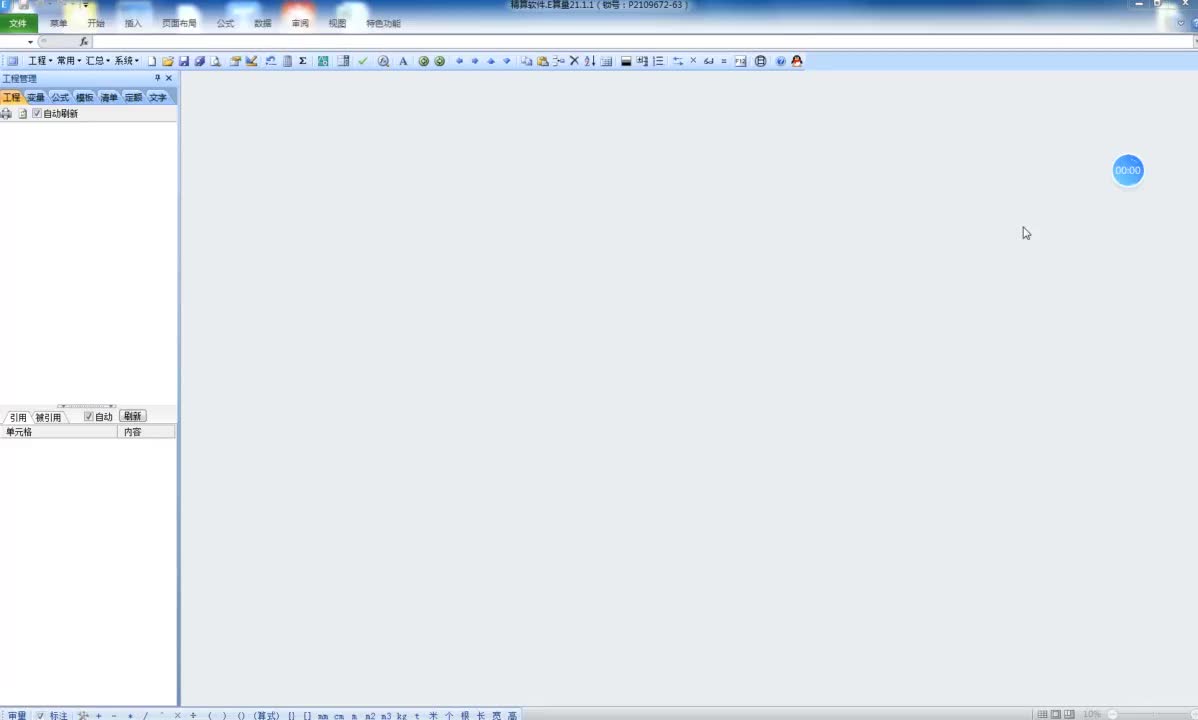Switch to the 清单 panel tab
This screenshot has height=720, width=1198.
109,97
